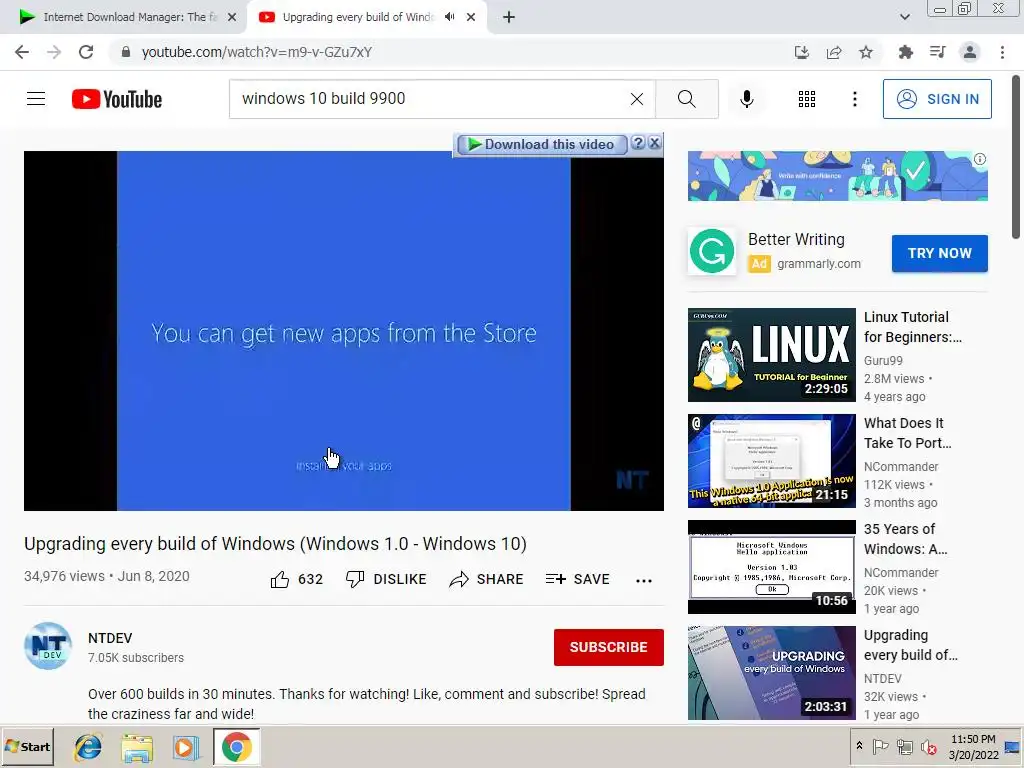Click the SIGN IN button

pyautogui.click(x=937, y=99)
